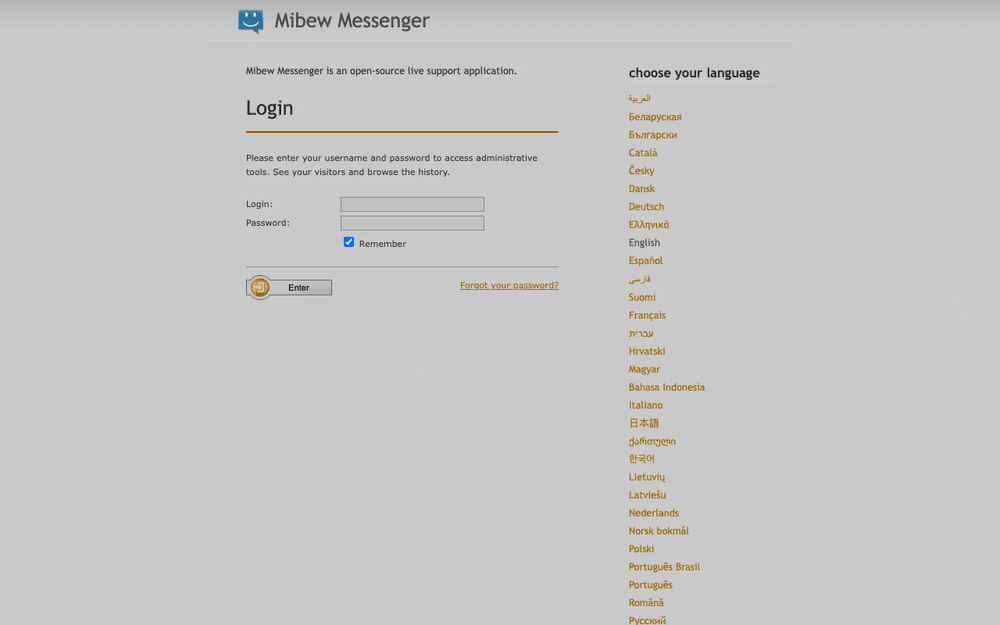Choose Korean (한국어) language
Screen dimensions: 1000x625
tap(642, 459)
